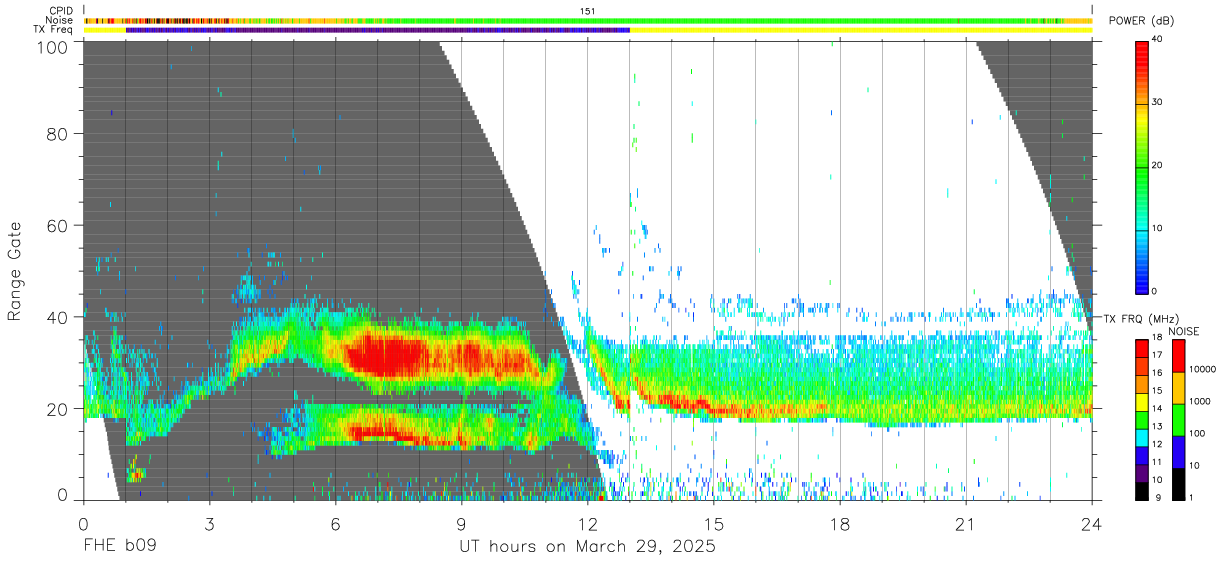The width and height of the screenshot is (1228, 567).
Task: Click the Range Gate axis title
Action: 17,271
